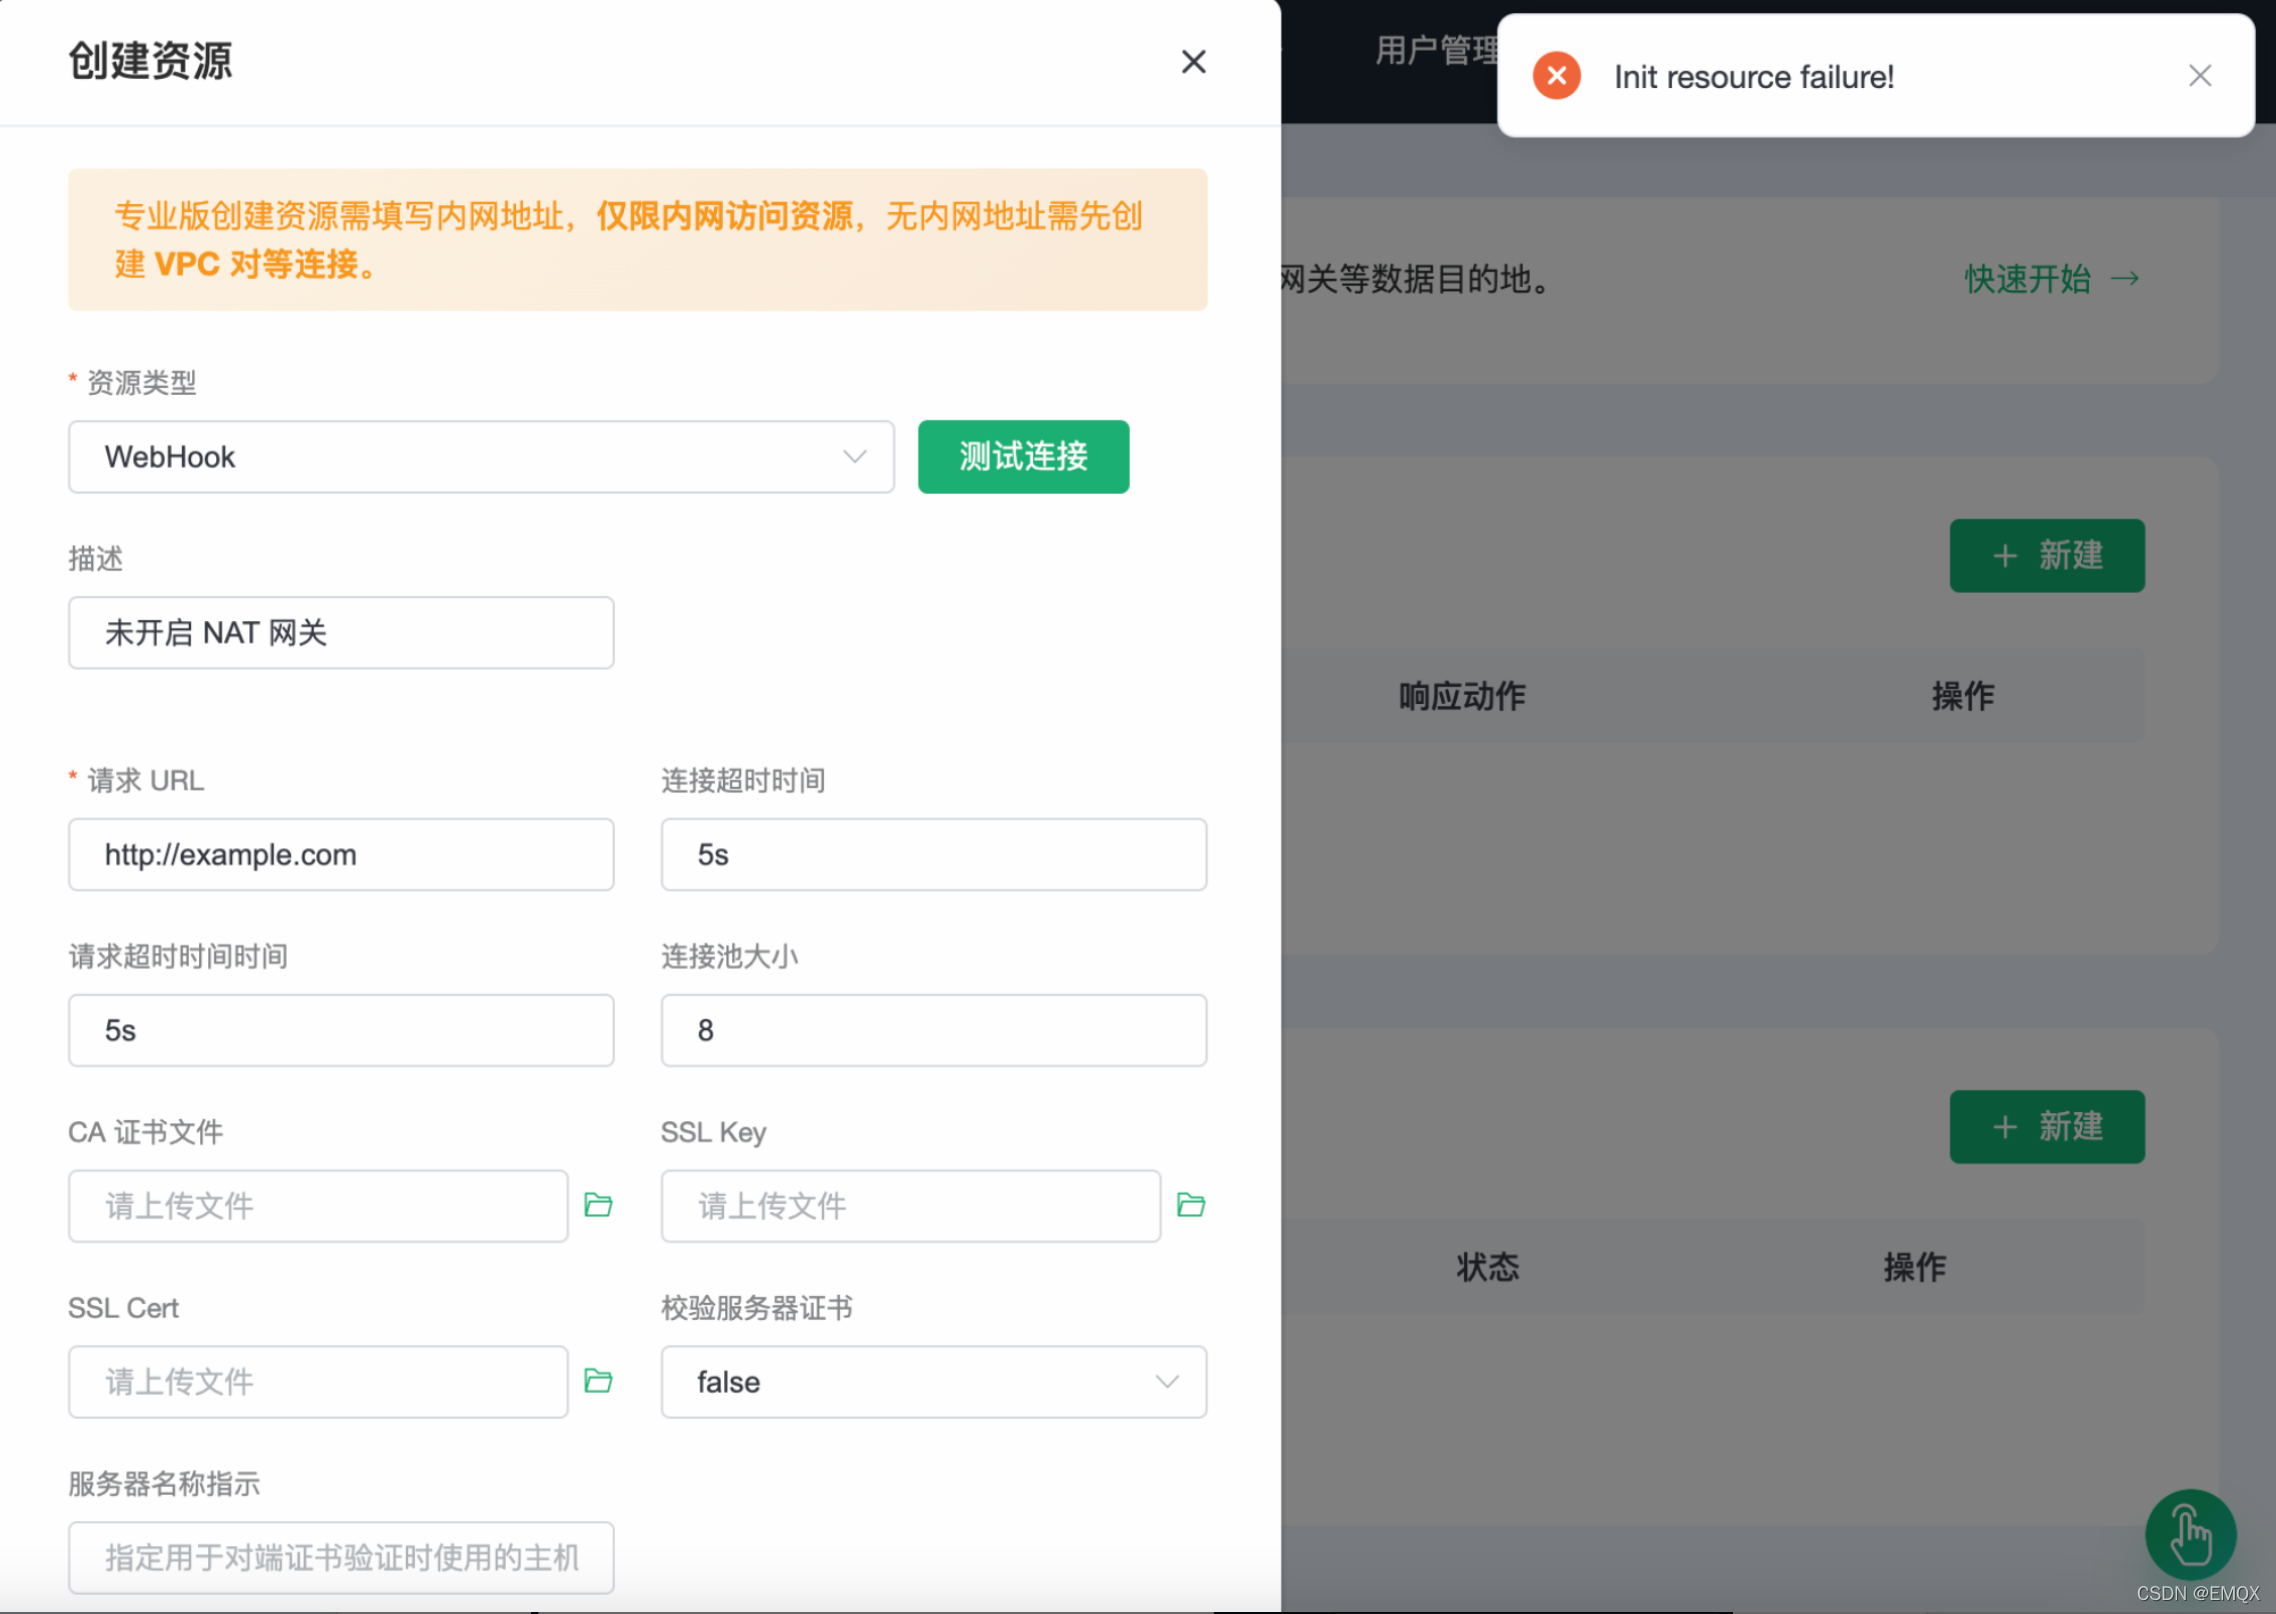Dismiss the Init resource failure notification
This screenshot has height=1614, width=2276.
(2199, 75)
